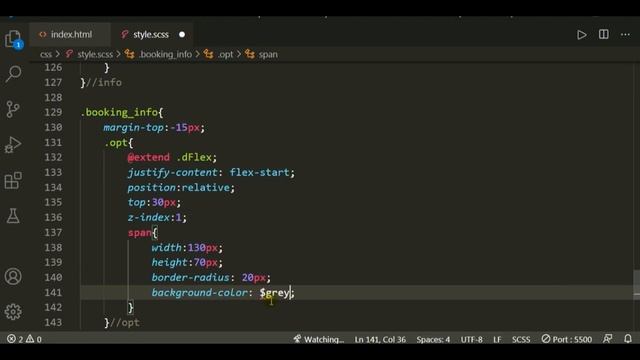640x360 pixels.
Task: Change the file encoding UTF-8
Action: [x=471, y=339]
